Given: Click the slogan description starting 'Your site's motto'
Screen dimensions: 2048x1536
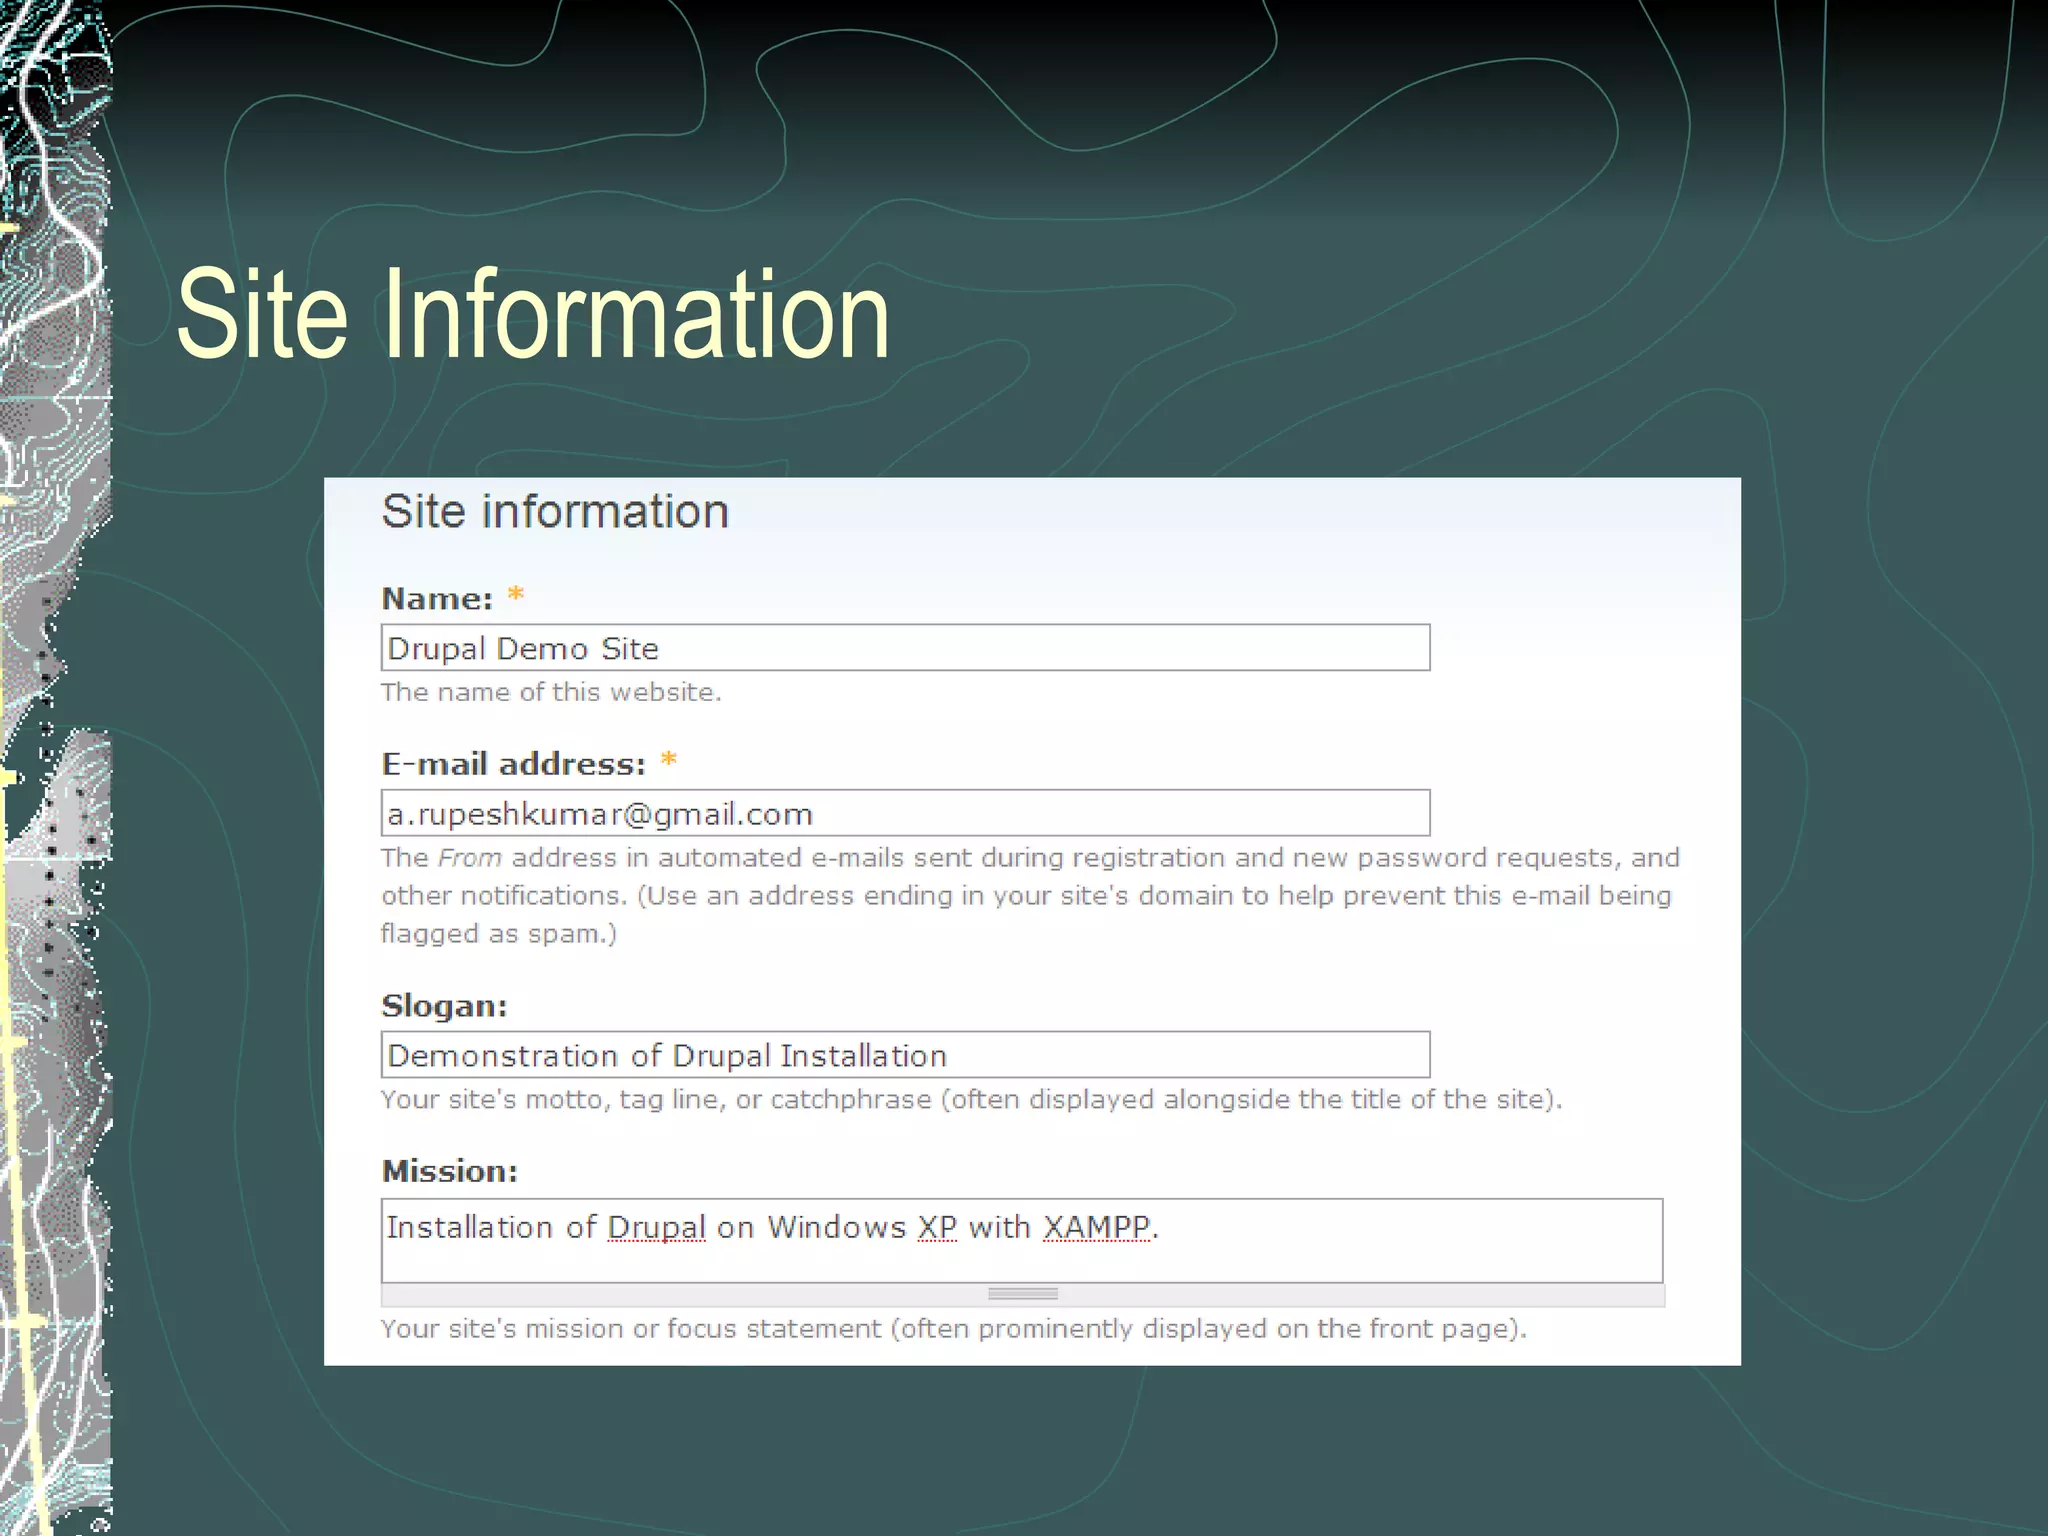Looking at the screenshot, I should click(x=971, y=1100).
